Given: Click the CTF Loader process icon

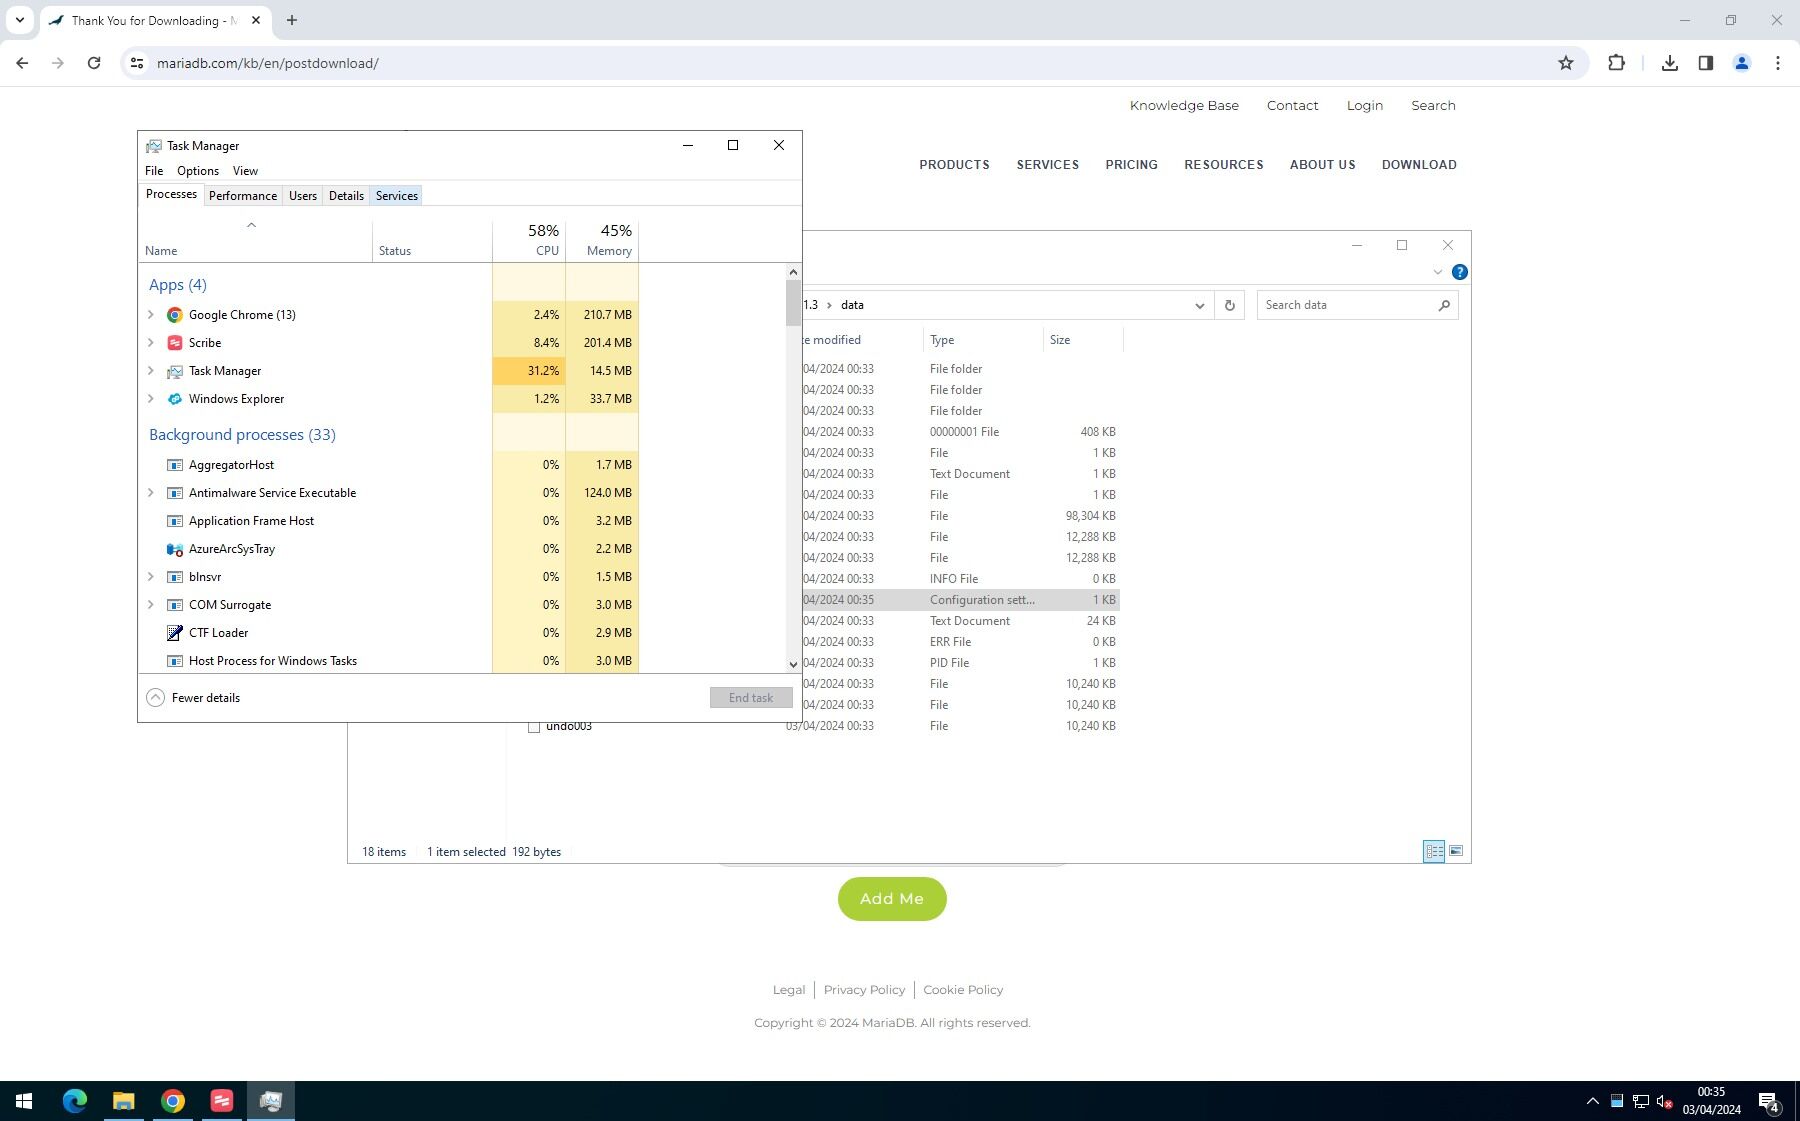Looking at the screenshot, I should coord(175,633).
